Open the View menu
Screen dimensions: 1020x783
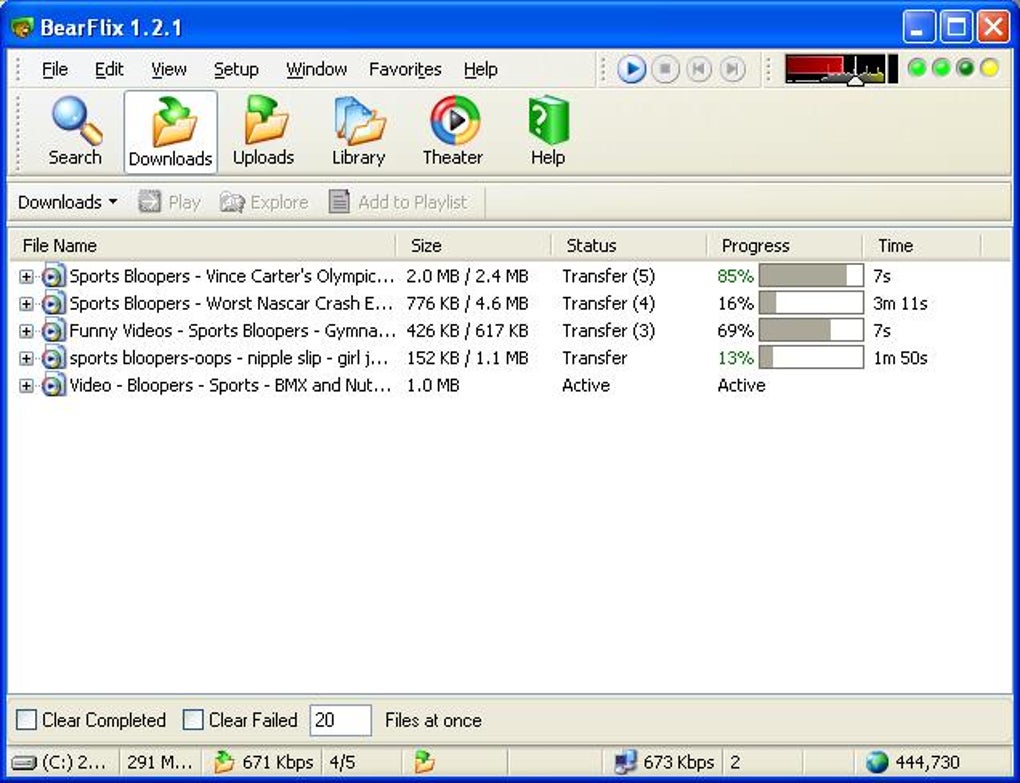tap(168, 69)
